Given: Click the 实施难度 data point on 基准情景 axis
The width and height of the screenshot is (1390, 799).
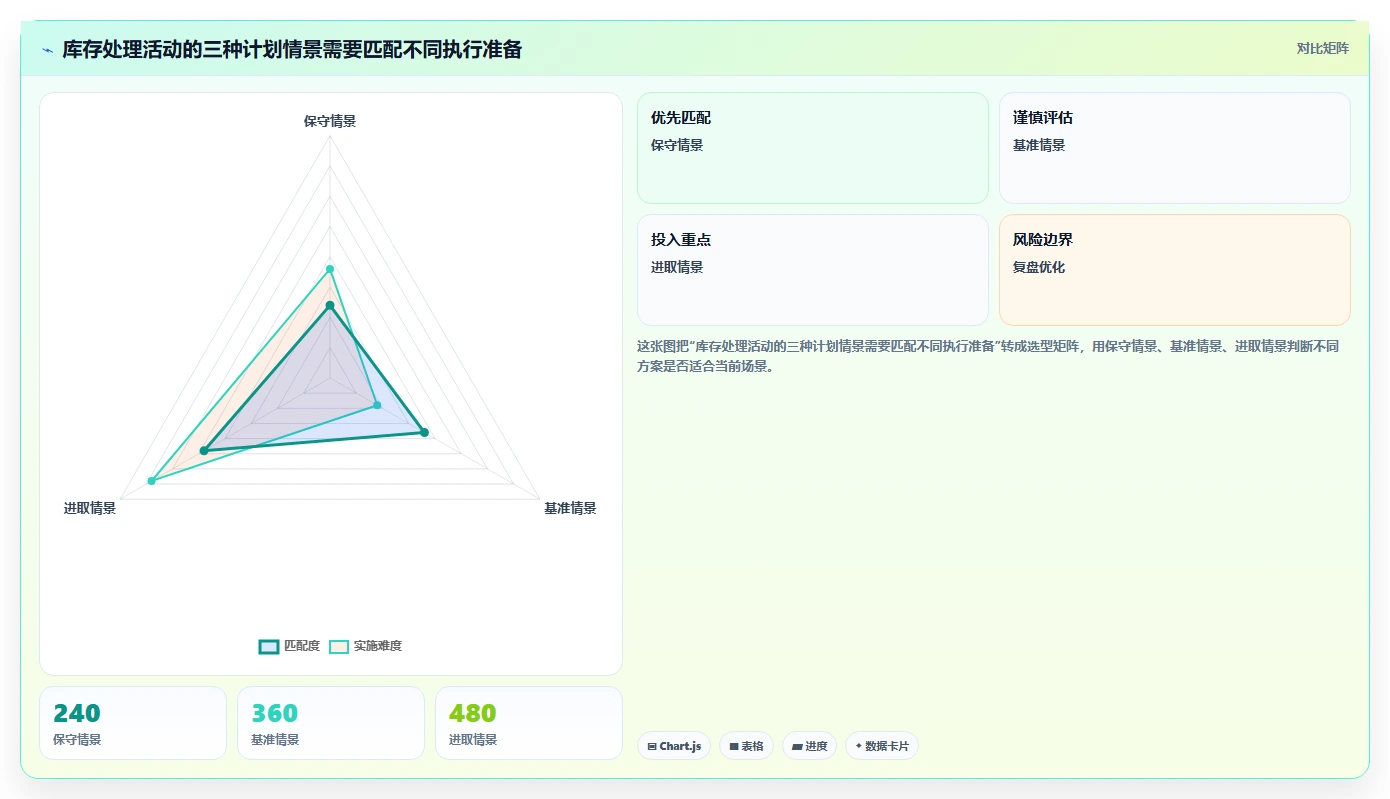Looking at the screenshot, I should [377, 405].
